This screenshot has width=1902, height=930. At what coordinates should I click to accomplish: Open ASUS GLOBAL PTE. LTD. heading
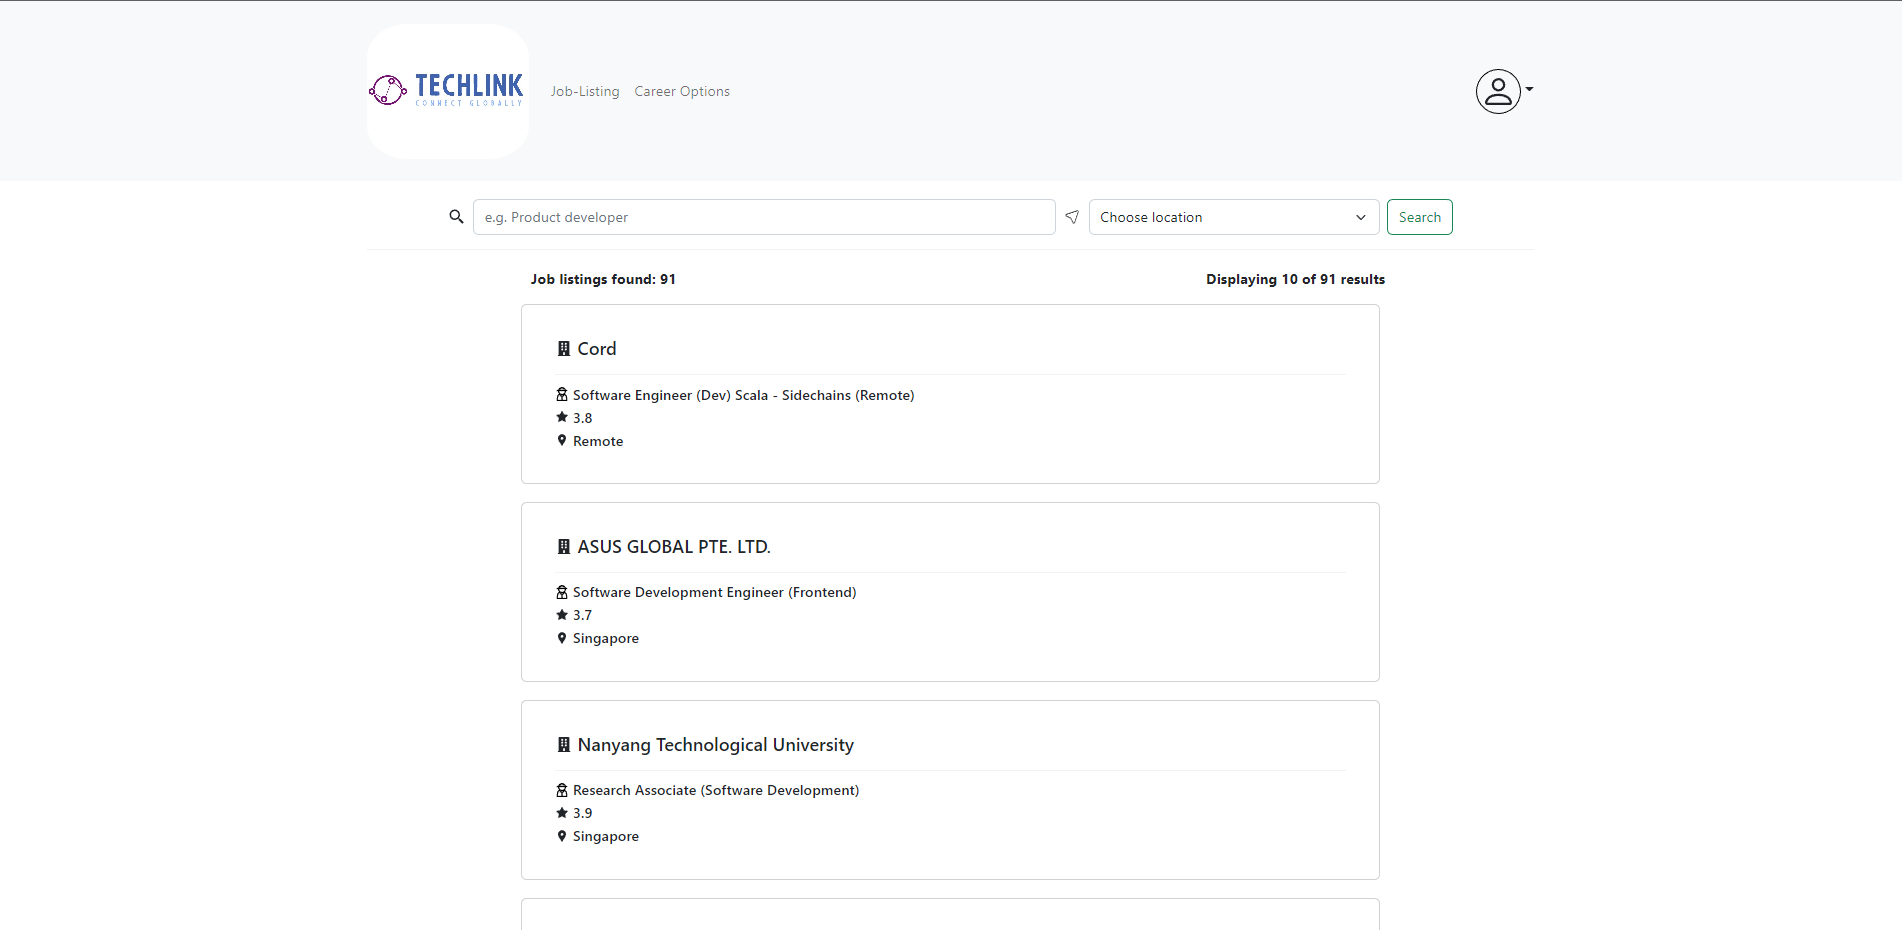click(674, 547)
